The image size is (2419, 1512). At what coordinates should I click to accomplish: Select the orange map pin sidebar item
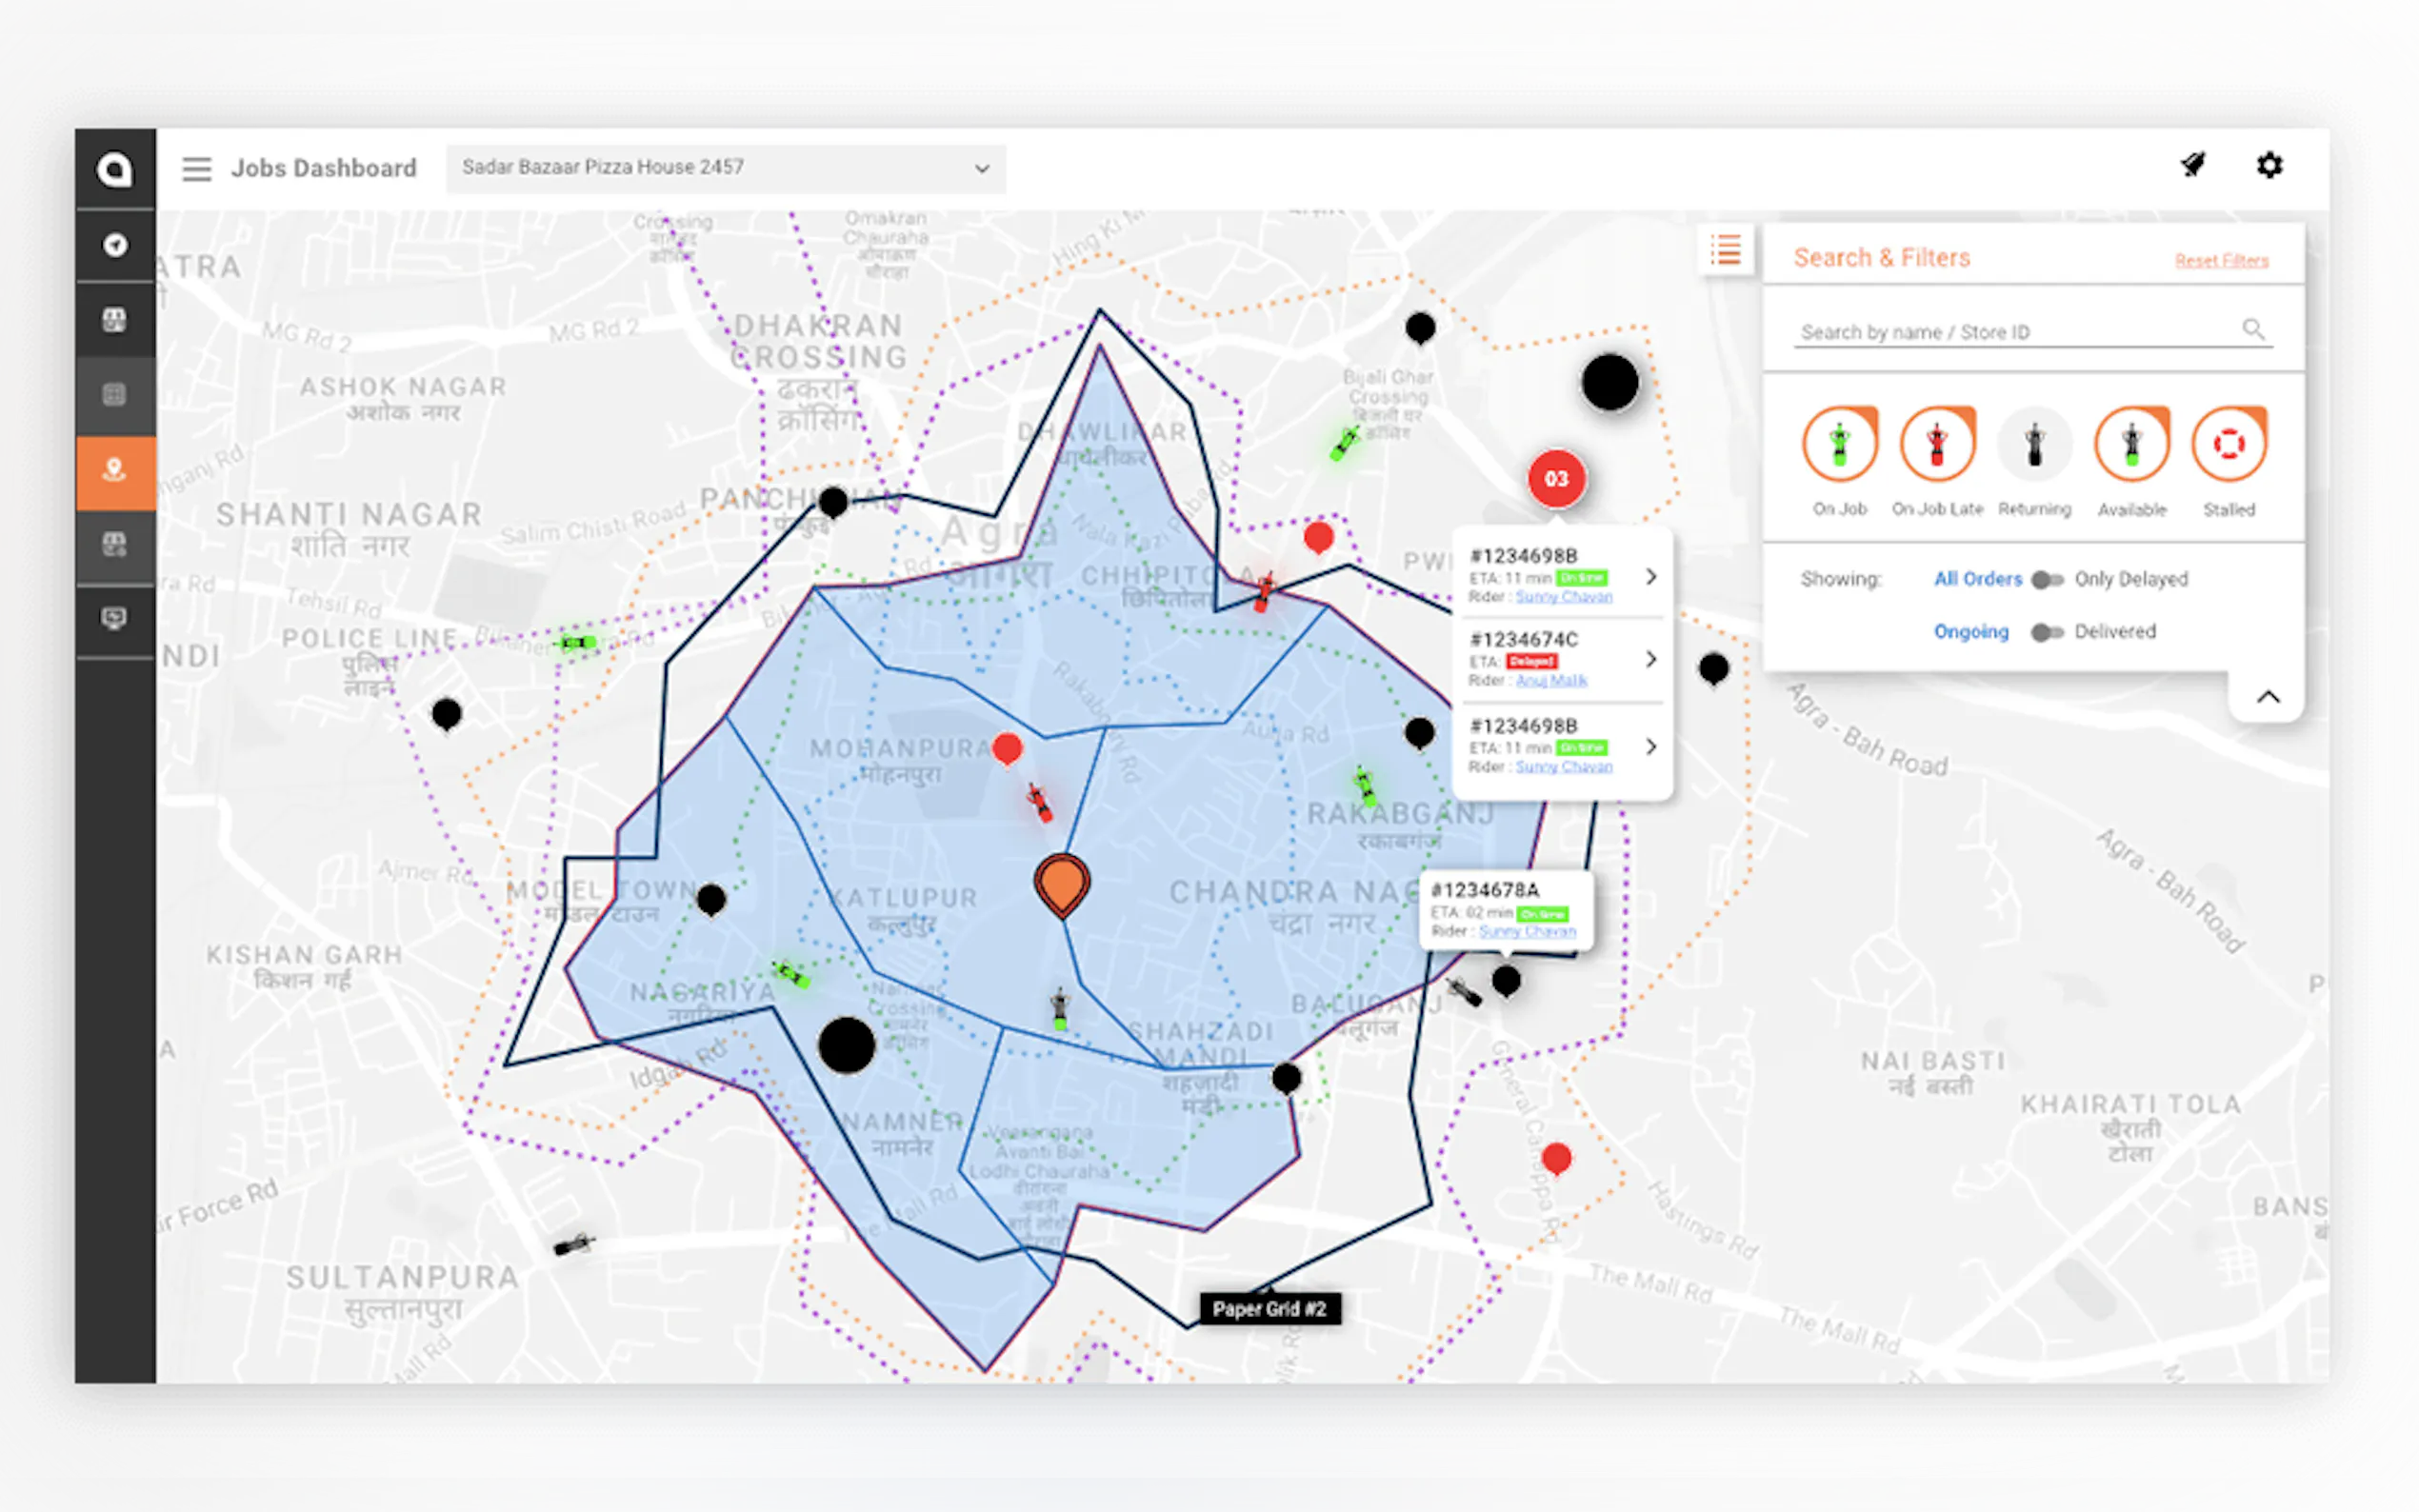(115, 470)
